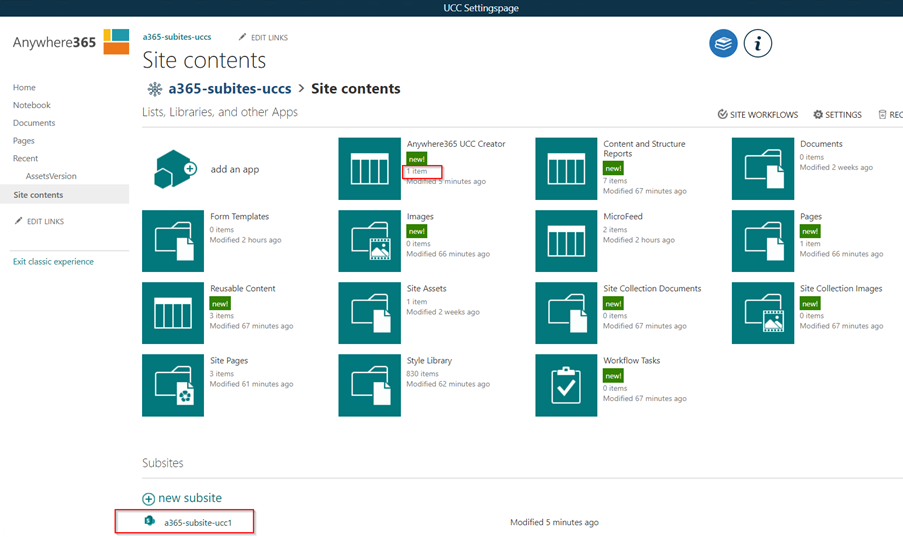Open Site Workflows

pos(758,115)
